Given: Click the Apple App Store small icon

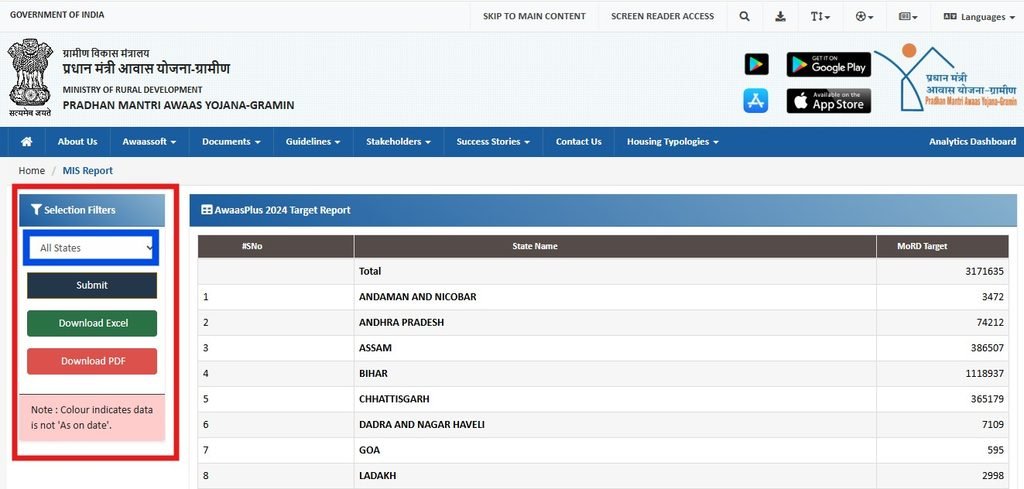Looking at the screenshot, I should click(x=756, y=101).
